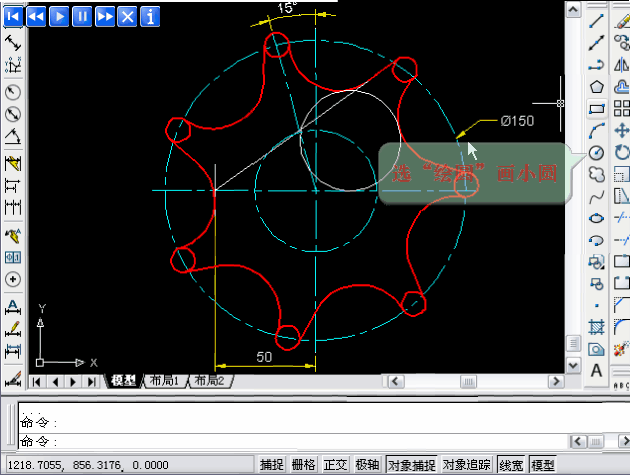This screenshot has height=475, width=630.
Task: Toggle 捕捉 snap mode in status bar
Action: (x=272, y=465)
